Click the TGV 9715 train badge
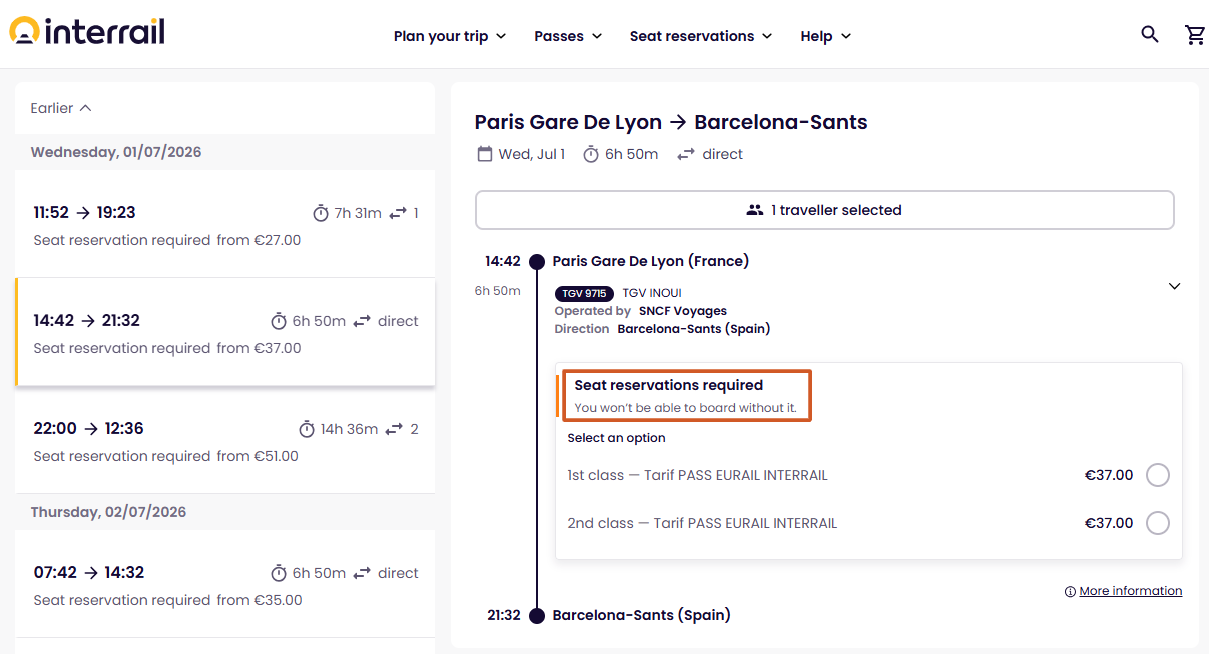Image resolution: width=1209 pixels, height=654 pixels. [x=584, y=294]
